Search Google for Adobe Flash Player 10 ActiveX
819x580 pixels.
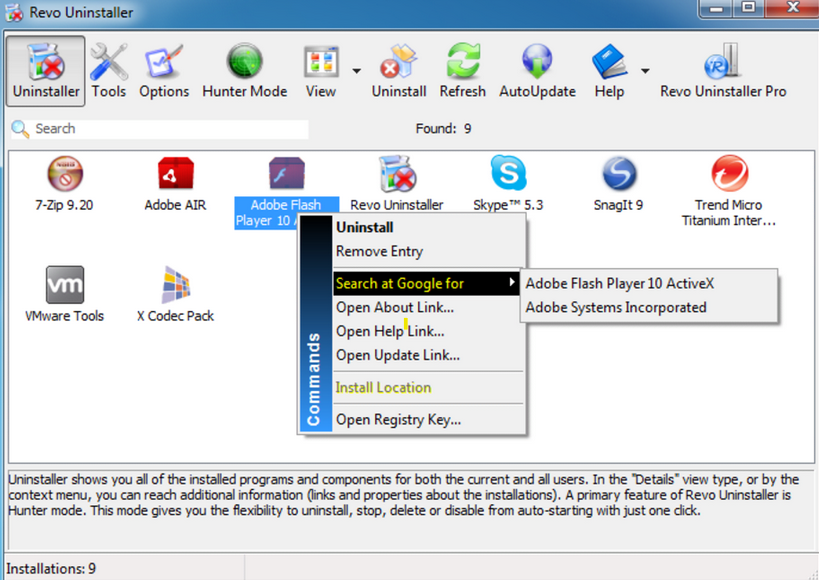649,283
